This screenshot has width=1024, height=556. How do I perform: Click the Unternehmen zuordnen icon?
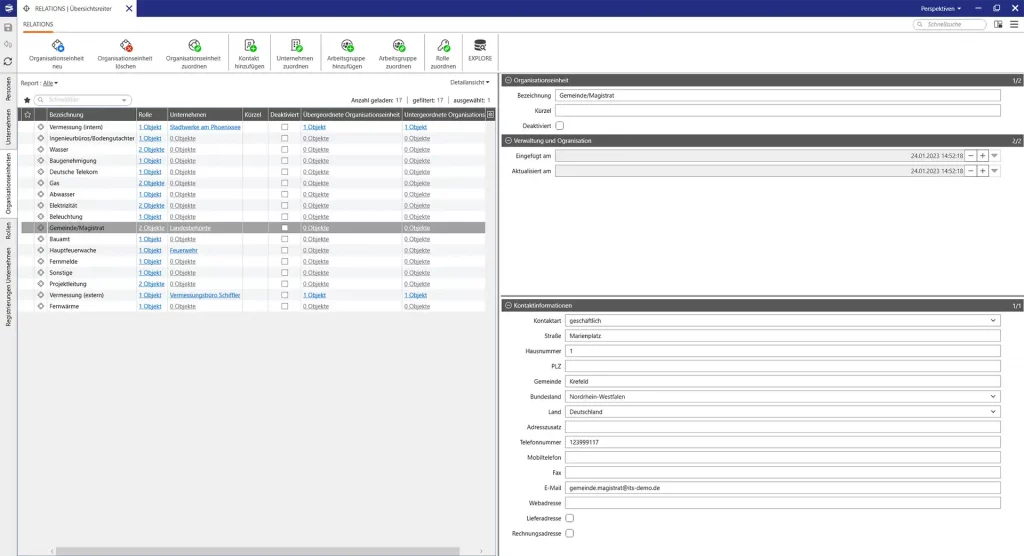(296, 46)
